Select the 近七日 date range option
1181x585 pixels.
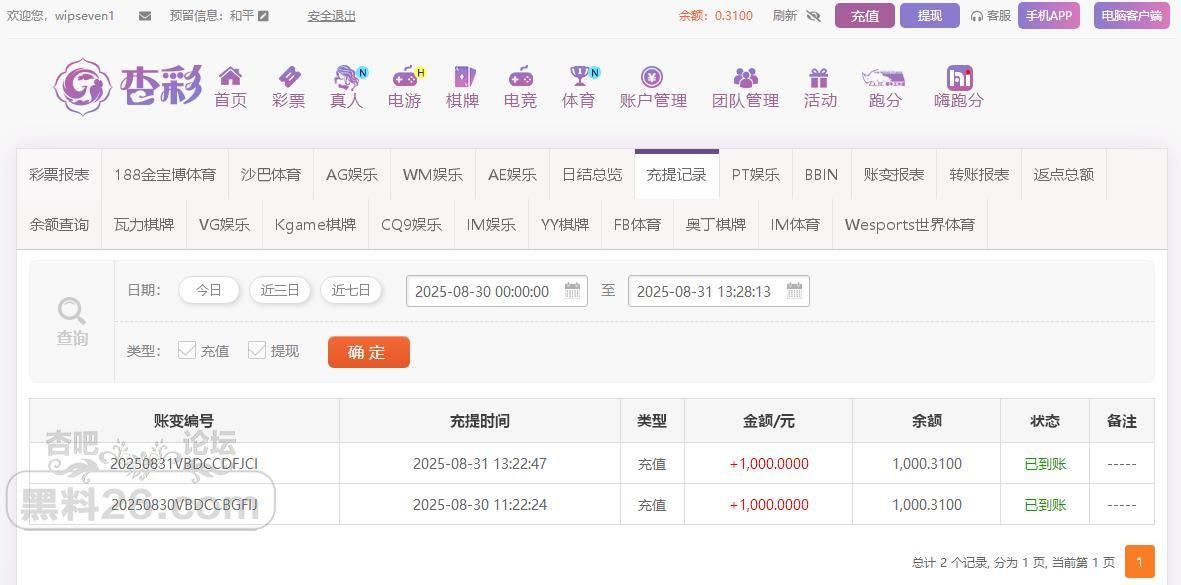tap(351, 290)
